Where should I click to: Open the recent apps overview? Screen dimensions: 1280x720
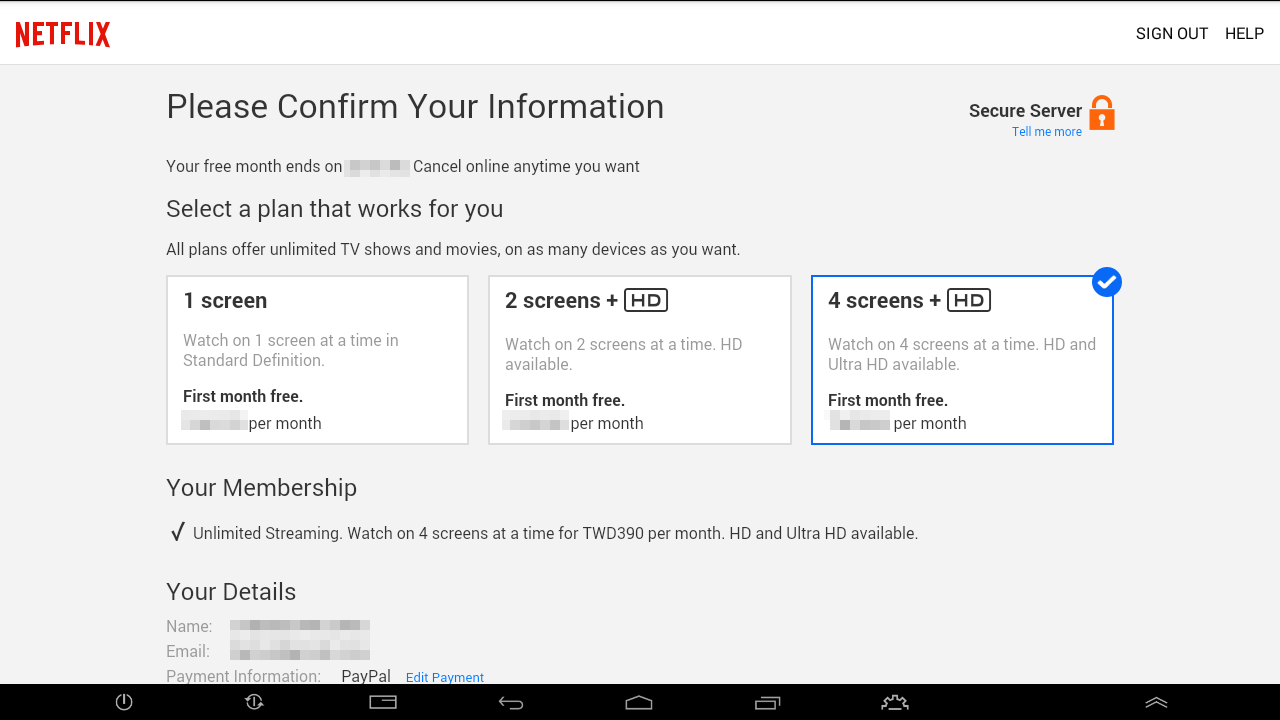[767, 703]
